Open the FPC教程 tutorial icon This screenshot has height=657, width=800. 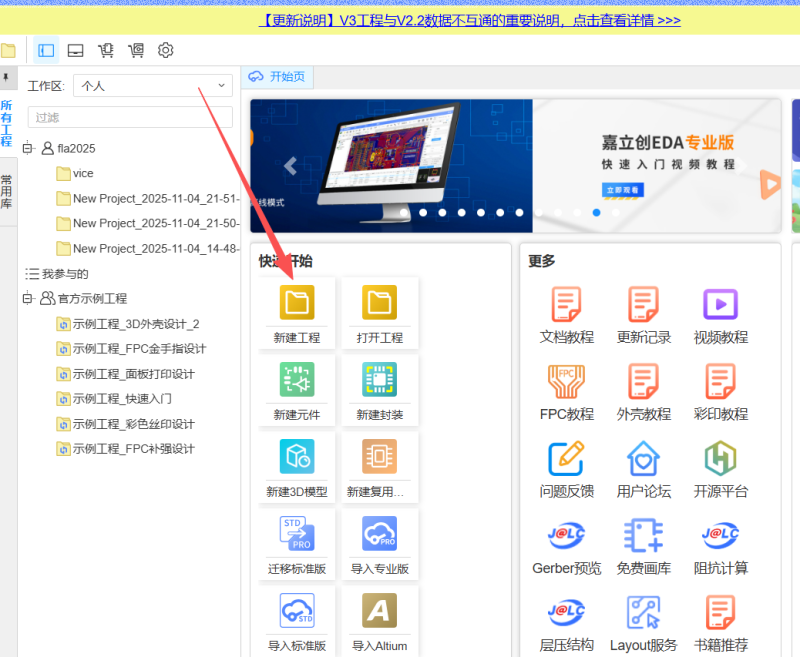click(566, 381)
